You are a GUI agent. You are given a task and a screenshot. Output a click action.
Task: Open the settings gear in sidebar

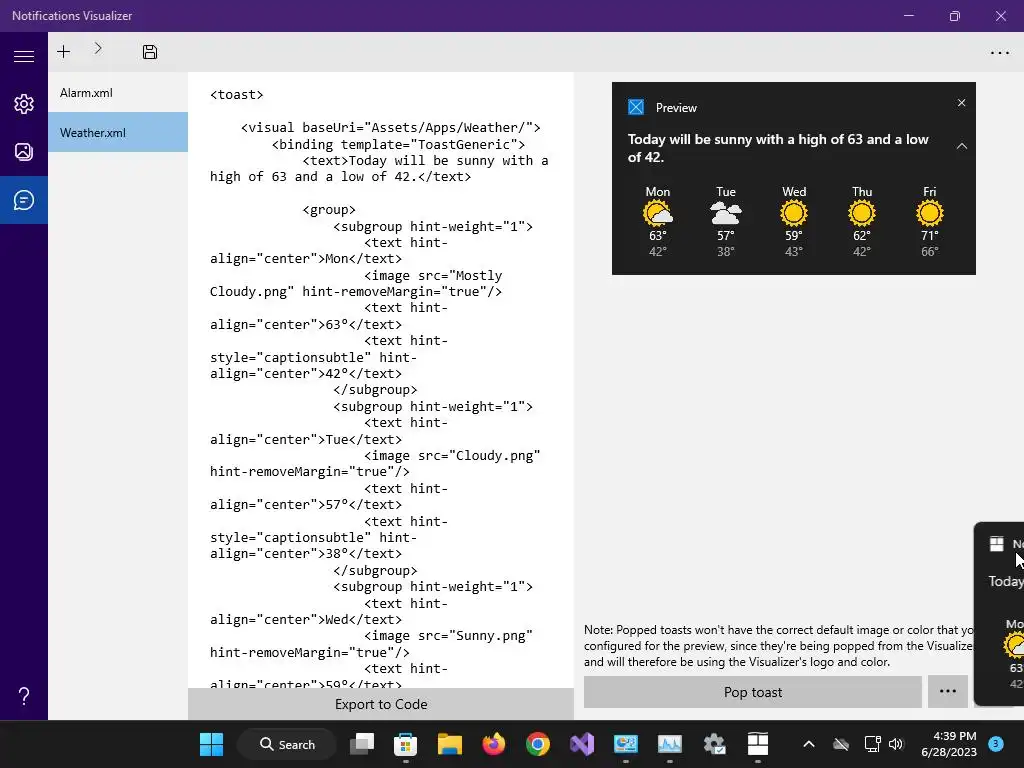(x=24, y=104)
